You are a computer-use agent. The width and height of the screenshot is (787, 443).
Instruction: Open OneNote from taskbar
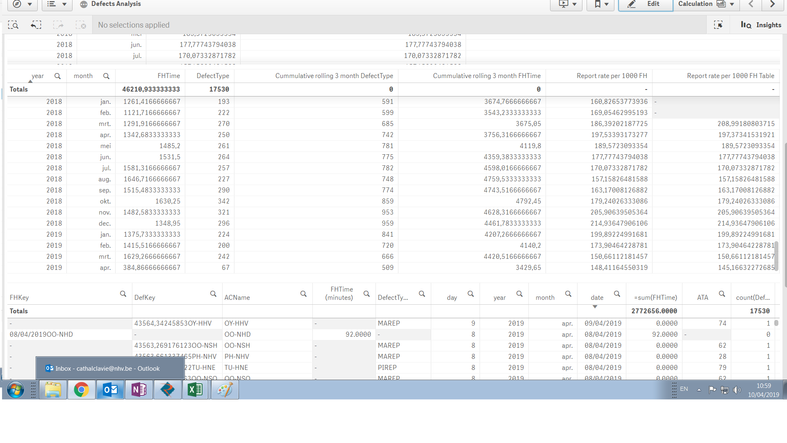[x=139, y=390]
